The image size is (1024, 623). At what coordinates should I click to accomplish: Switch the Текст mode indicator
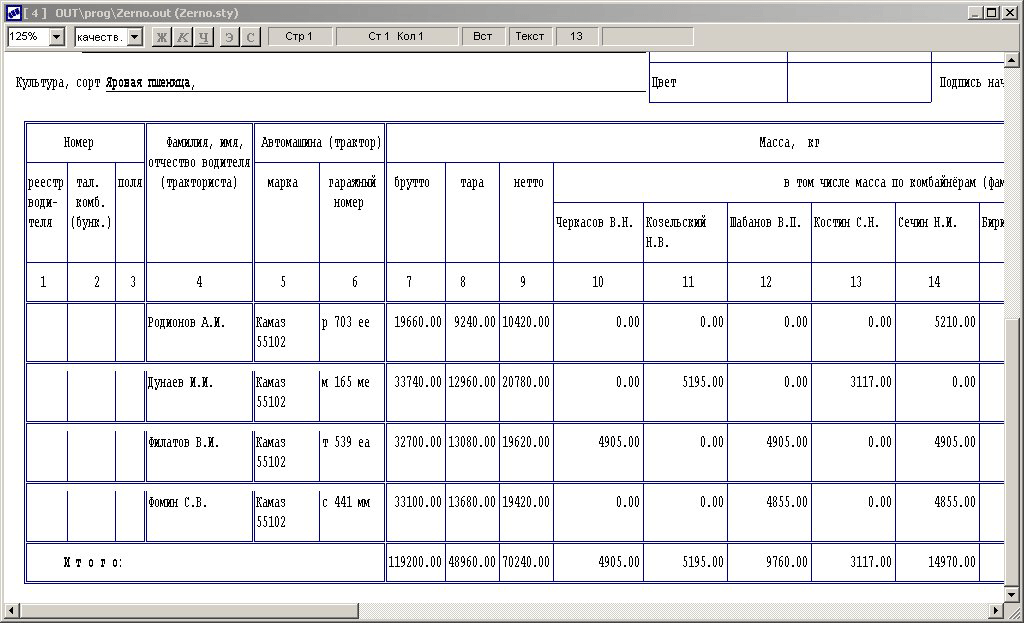(x=530, y=37)
